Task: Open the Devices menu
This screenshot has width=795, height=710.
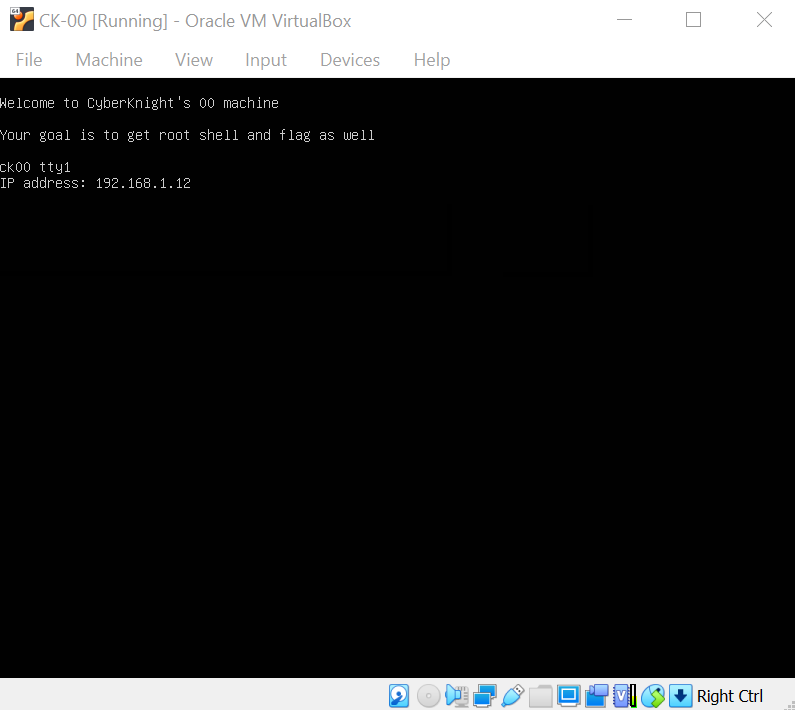Action: click(x=350, y=60)
